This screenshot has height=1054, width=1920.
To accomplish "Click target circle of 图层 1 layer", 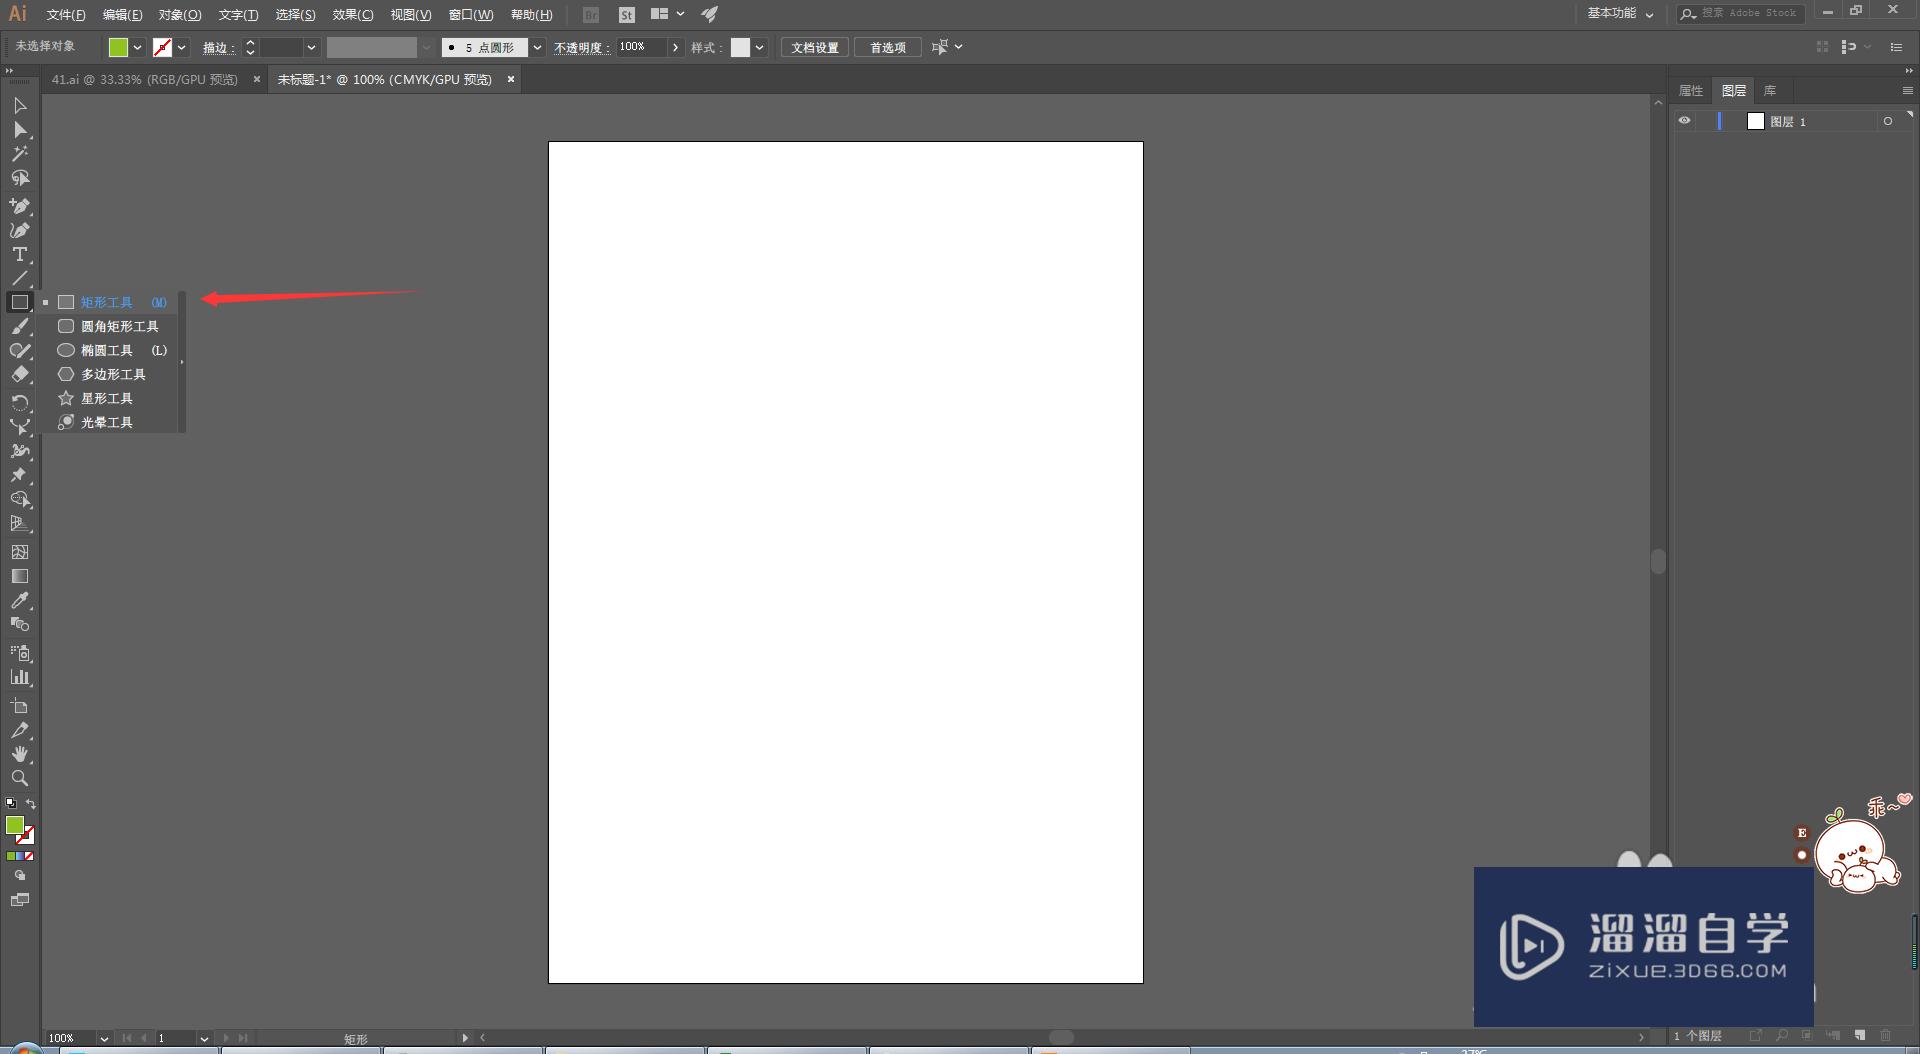I will (1888, 121).
